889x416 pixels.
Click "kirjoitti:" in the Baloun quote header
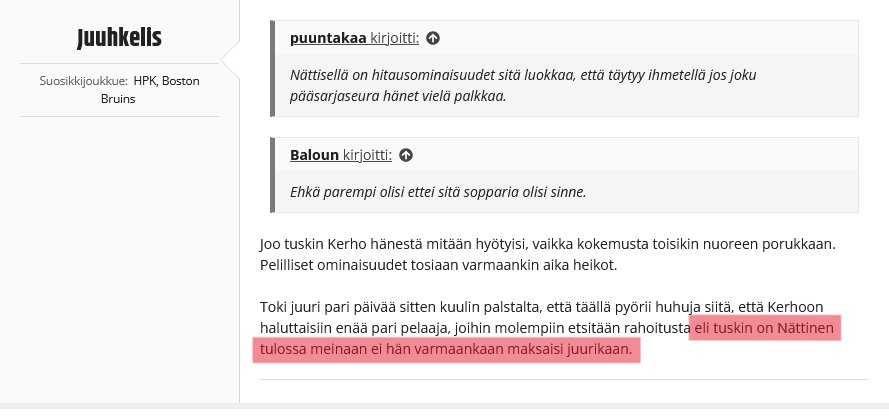click(368, 155)
